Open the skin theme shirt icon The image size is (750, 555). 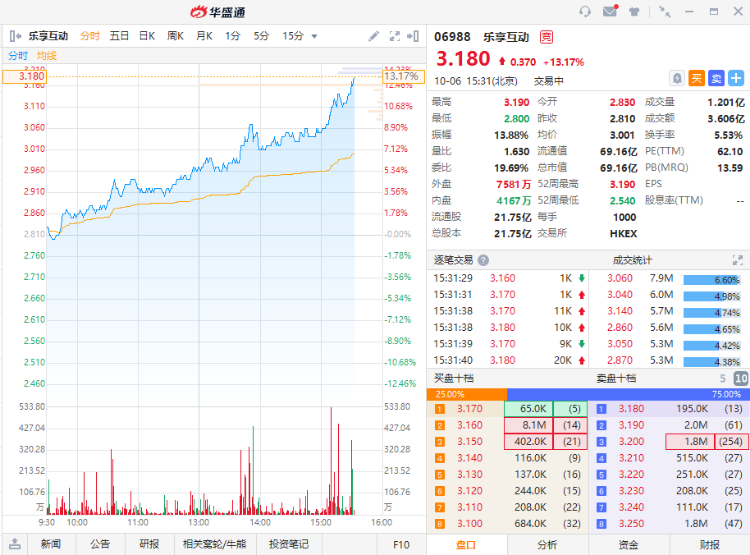point(634,11)
